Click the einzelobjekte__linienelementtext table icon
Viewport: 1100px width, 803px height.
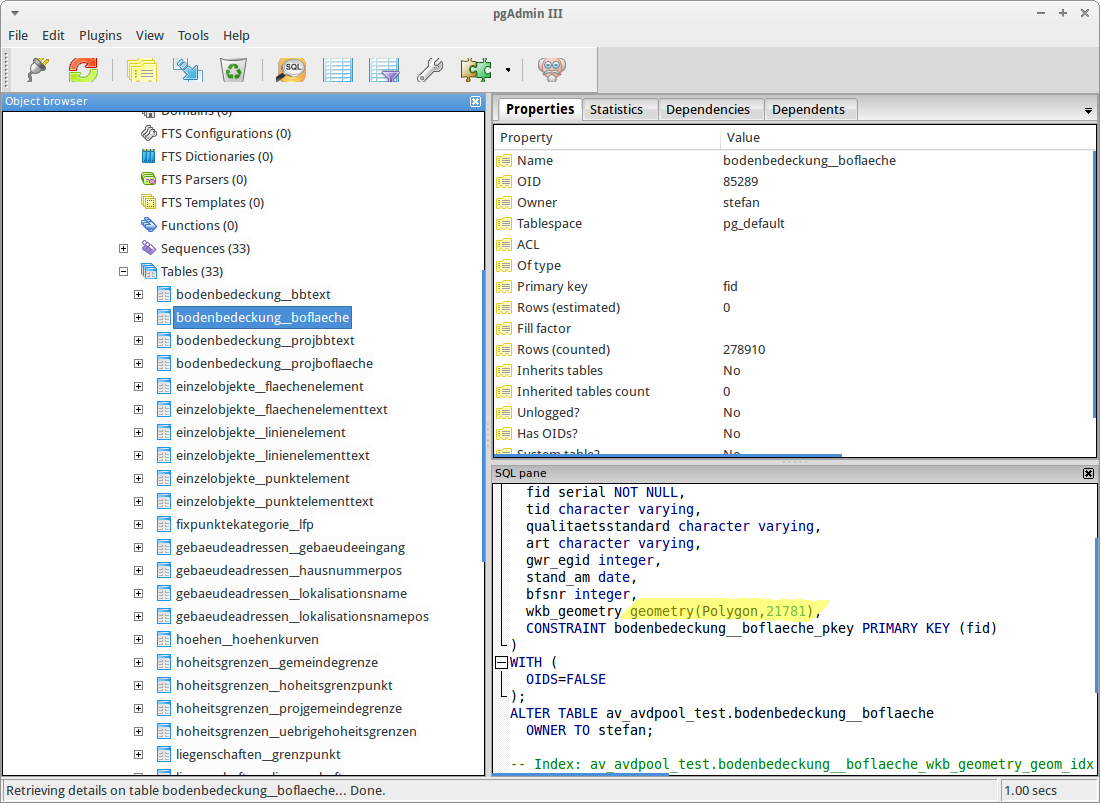tap(163, 456)
